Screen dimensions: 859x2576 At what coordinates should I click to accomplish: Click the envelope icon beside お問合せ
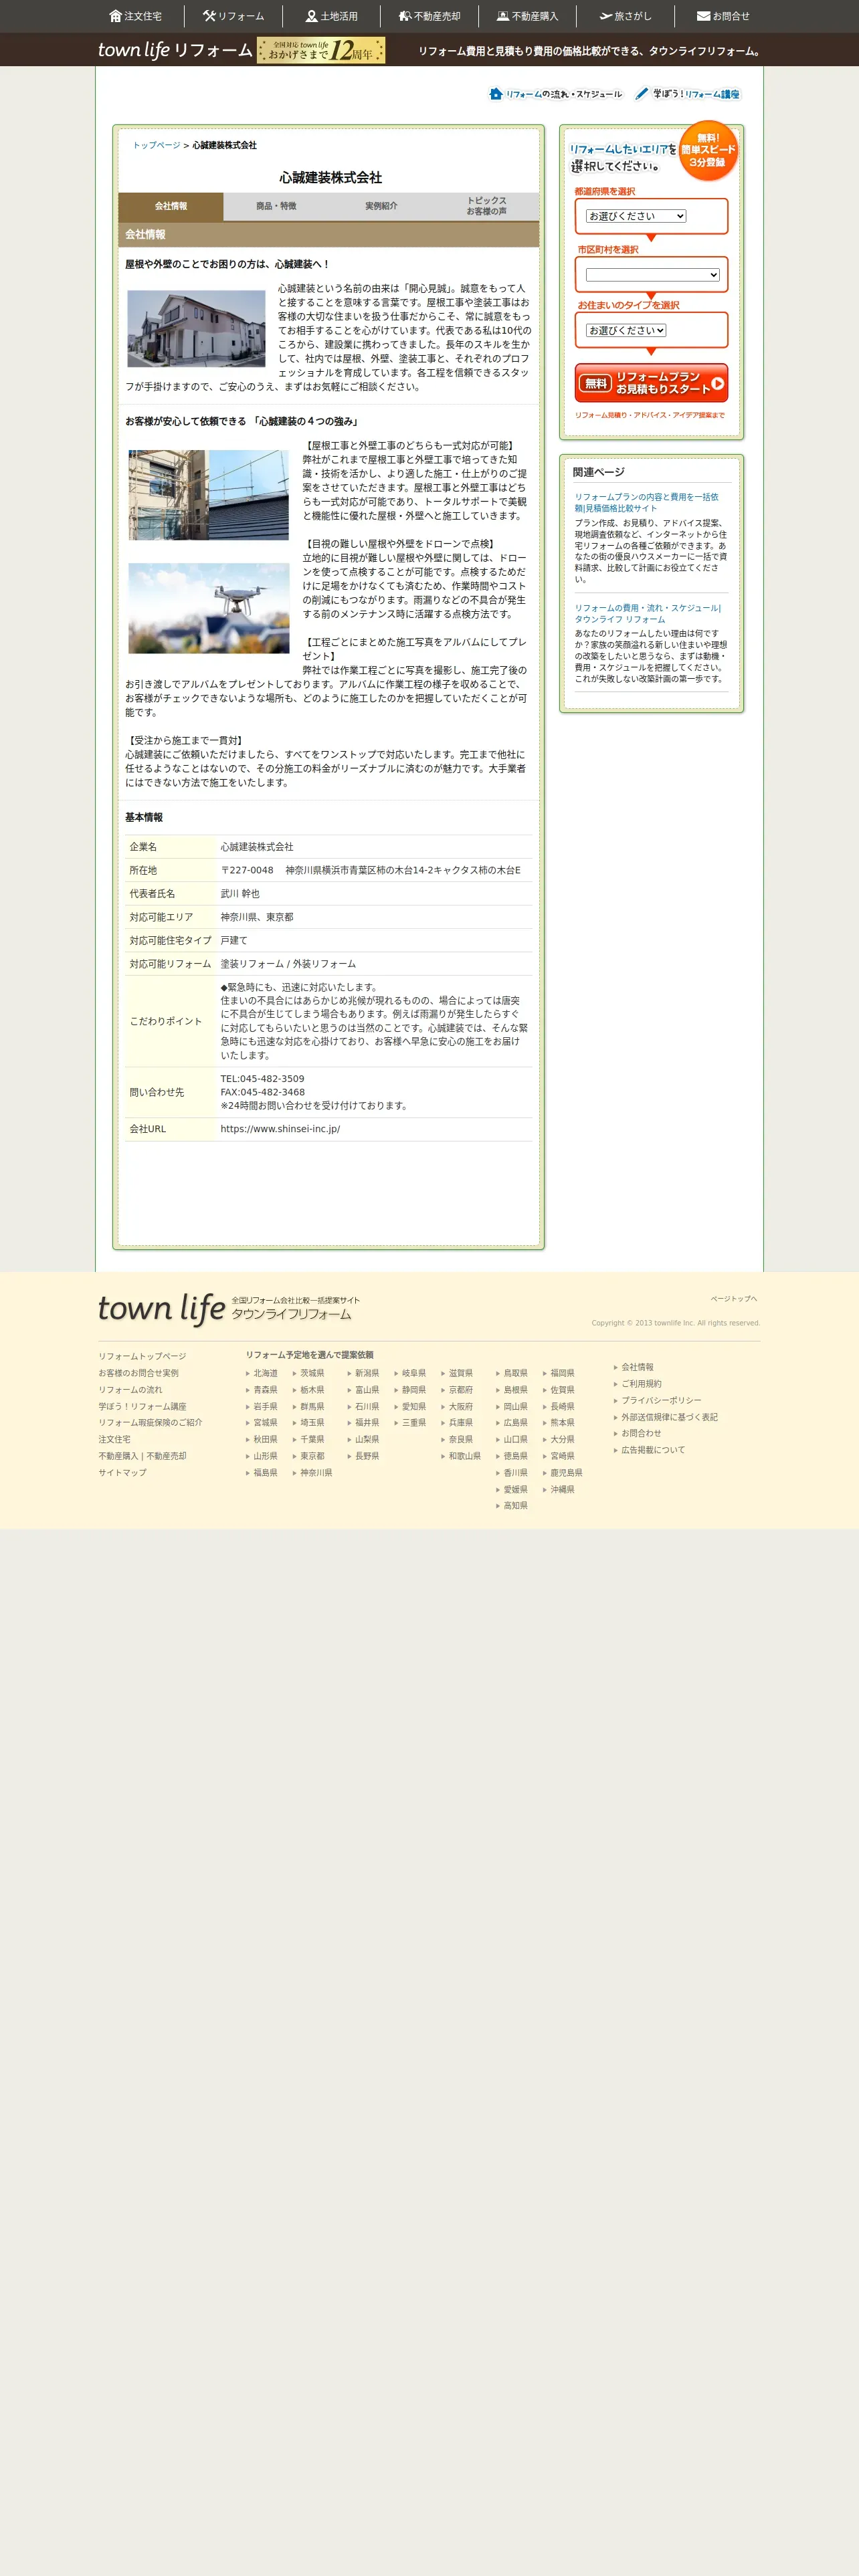(703, 16)
